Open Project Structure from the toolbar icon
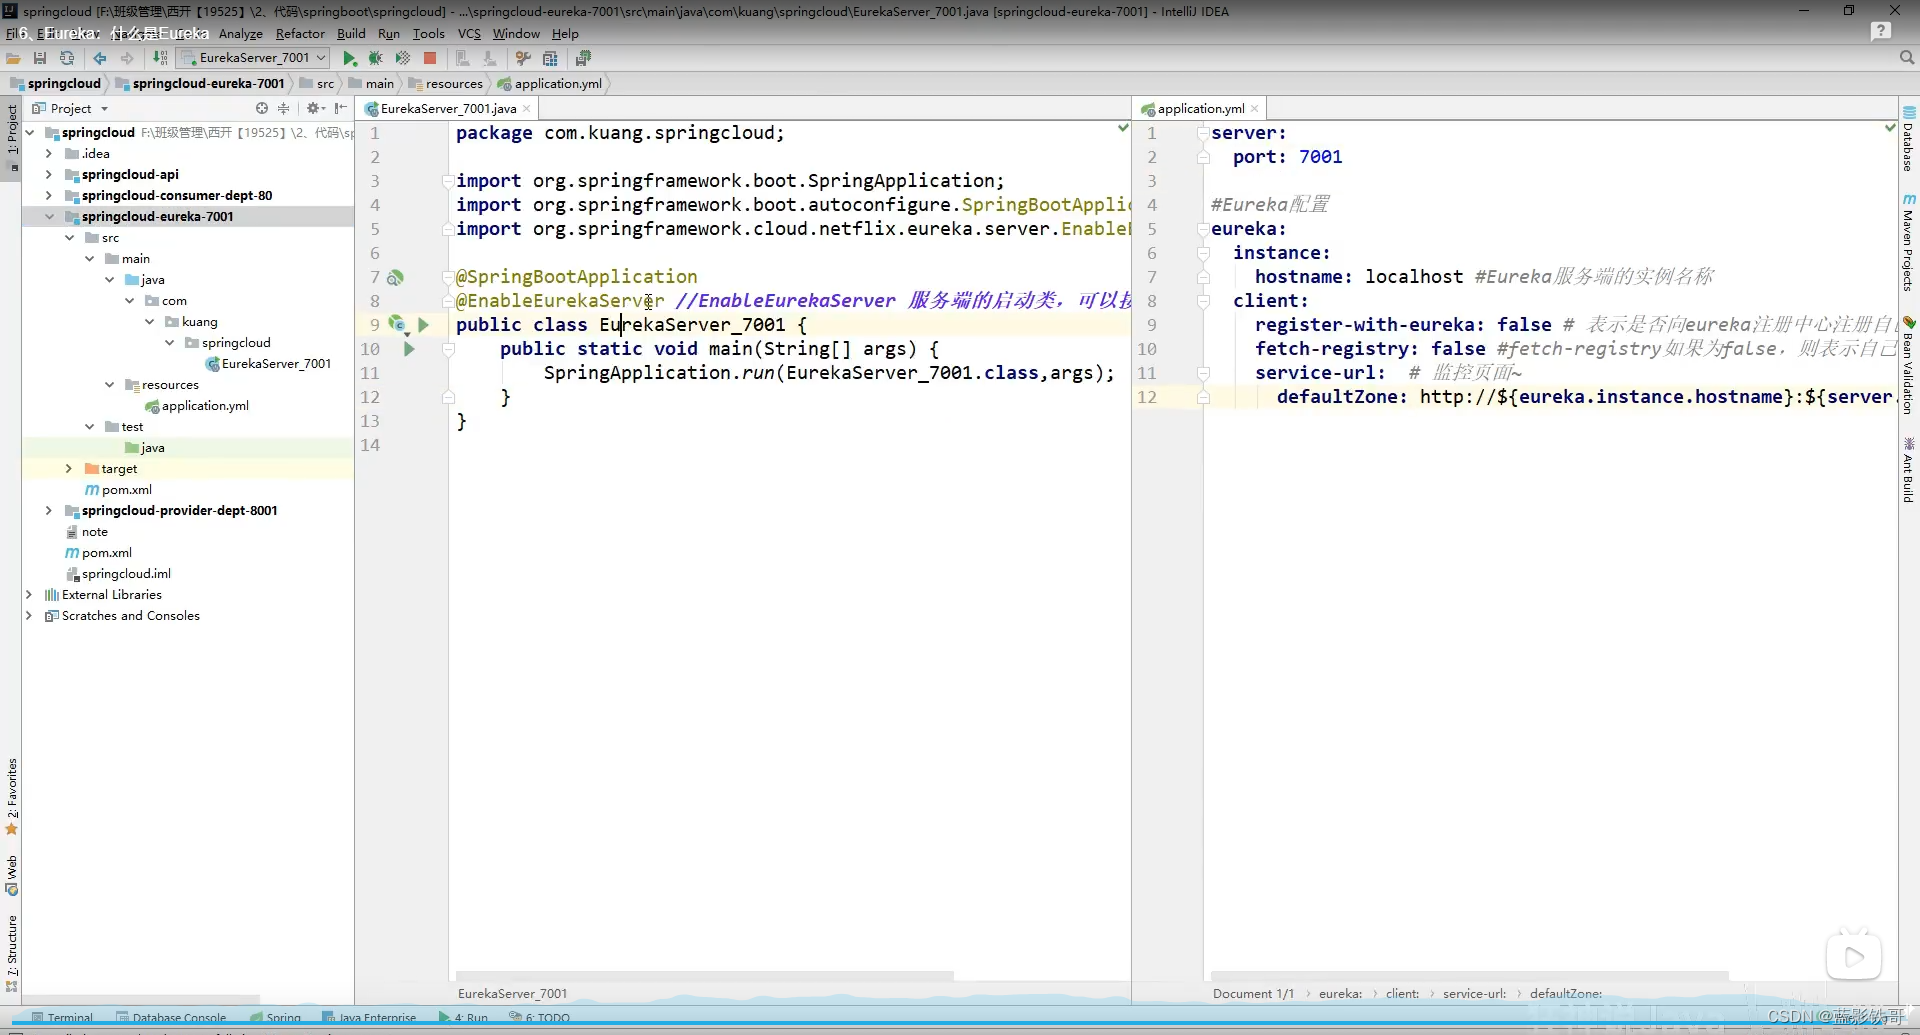This screenshot has height=1035, width=1920. 550,58
